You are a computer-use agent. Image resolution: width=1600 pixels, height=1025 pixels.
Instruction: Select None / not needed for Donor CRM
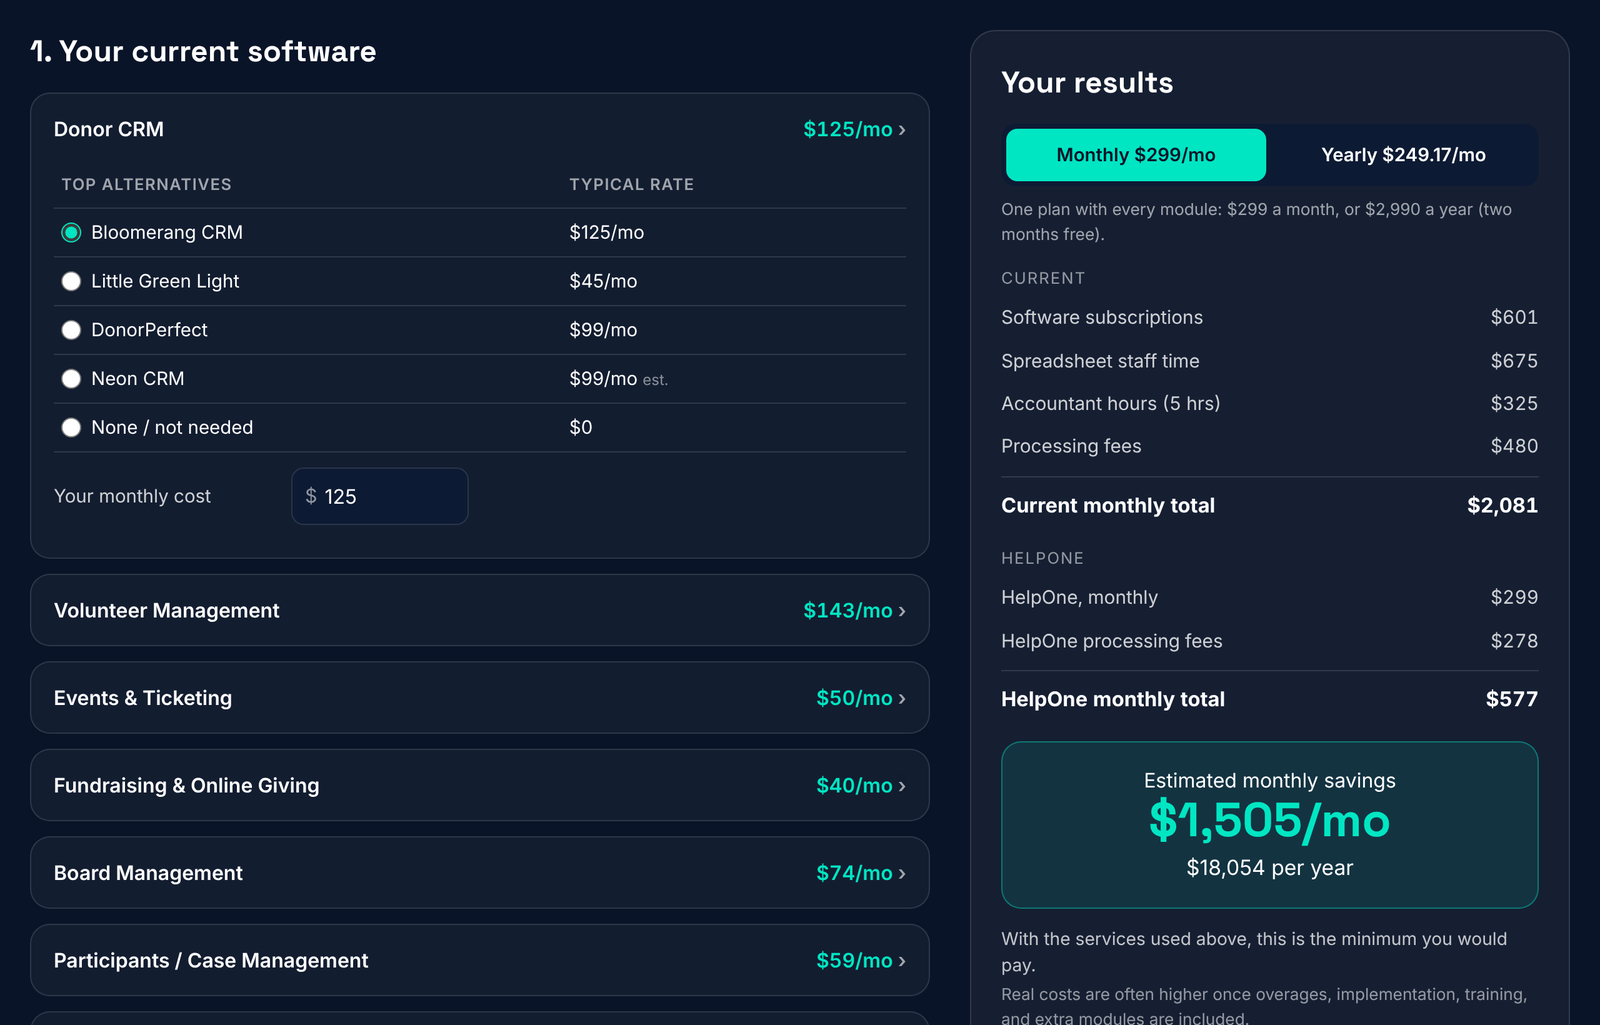click(71, 428)
